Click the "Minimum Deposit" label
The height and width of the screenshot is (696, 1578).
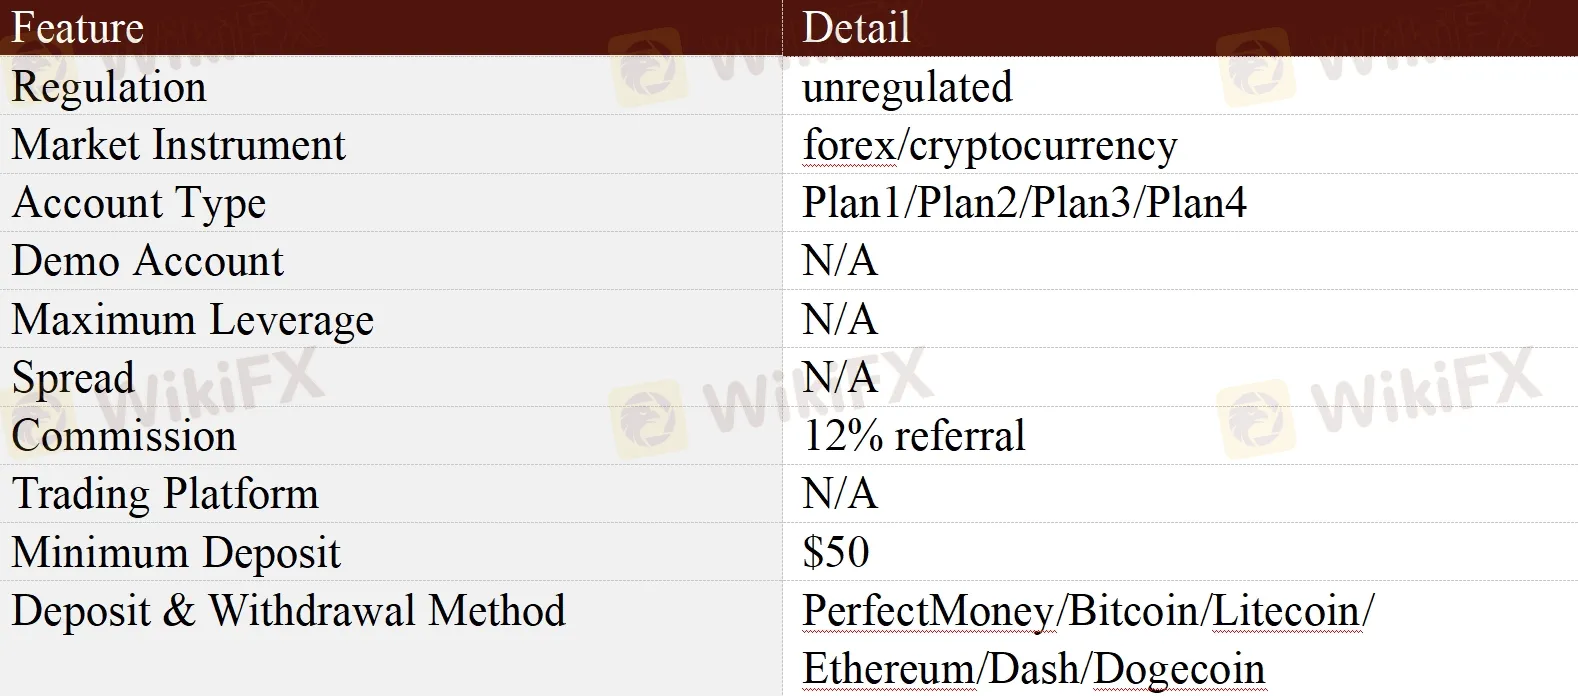176,553
